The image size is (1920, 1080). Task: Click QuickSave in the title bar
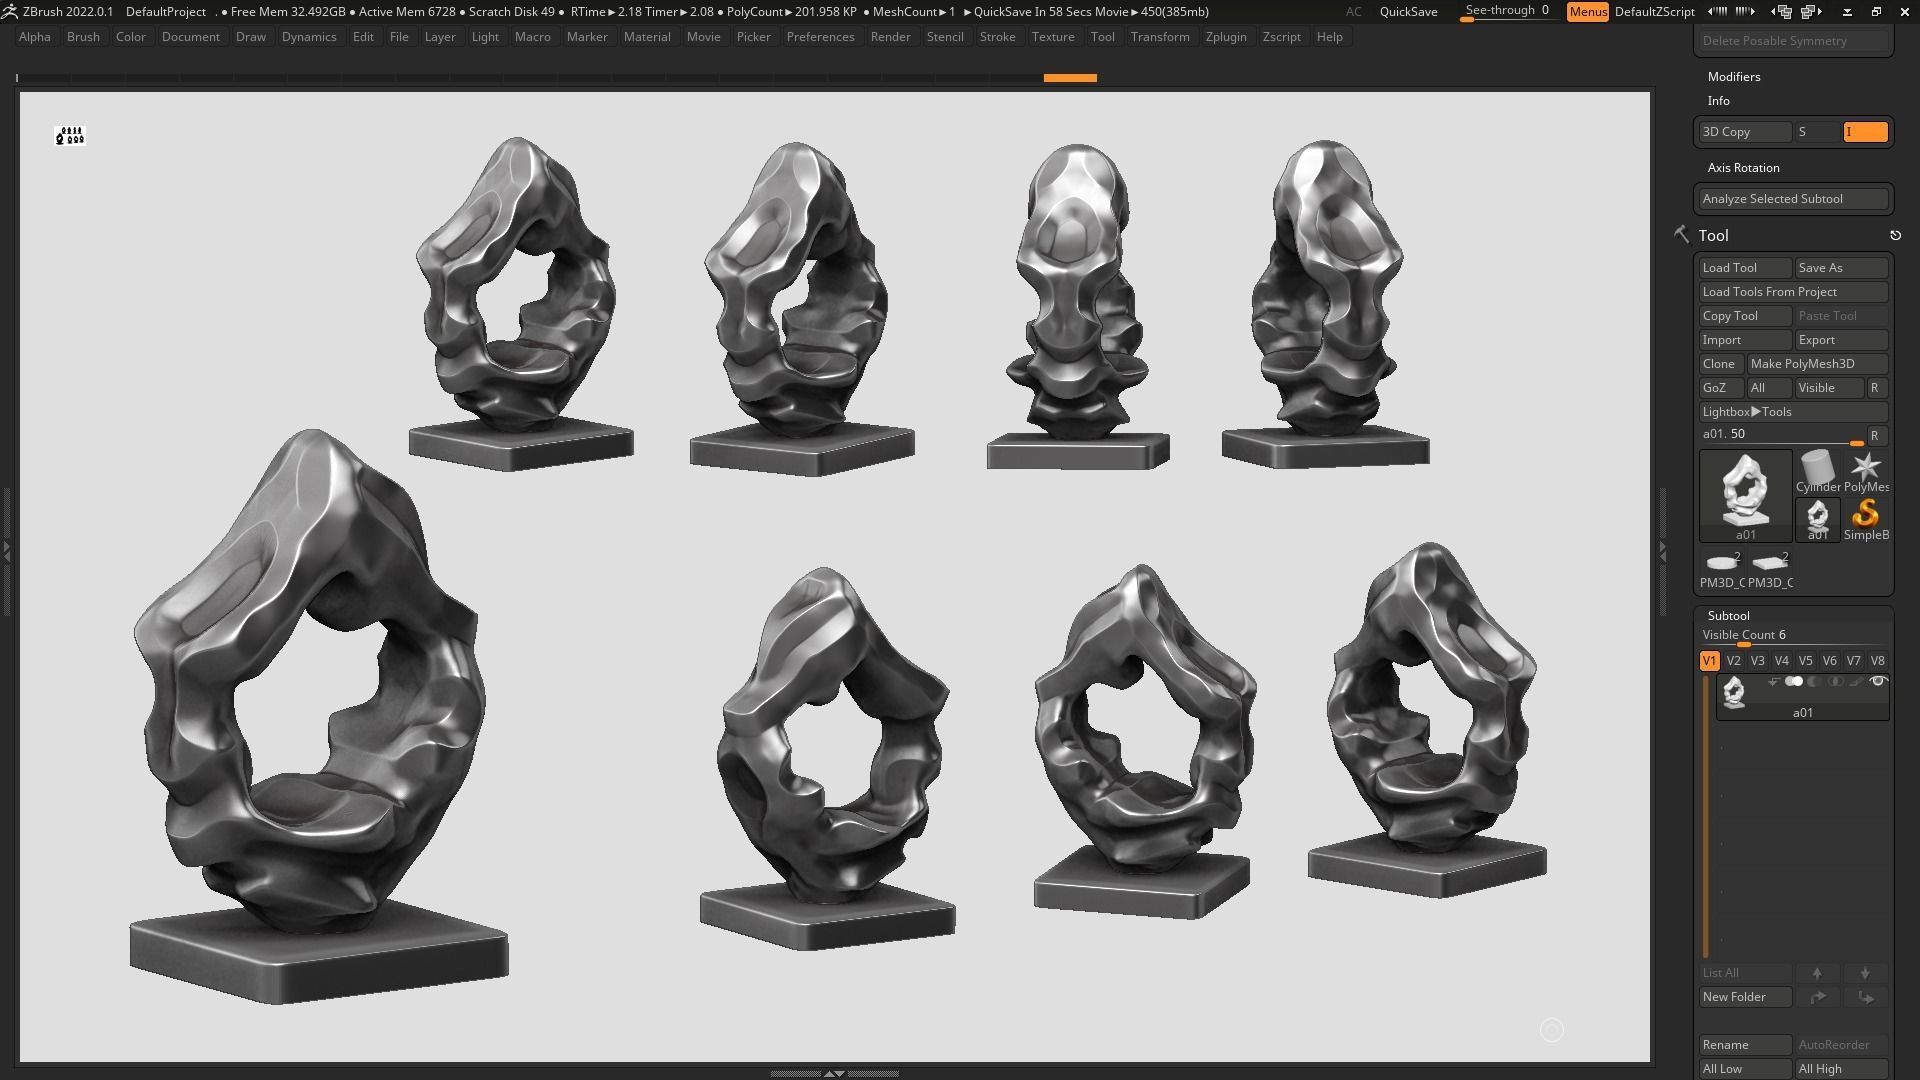coord(1408,12)
